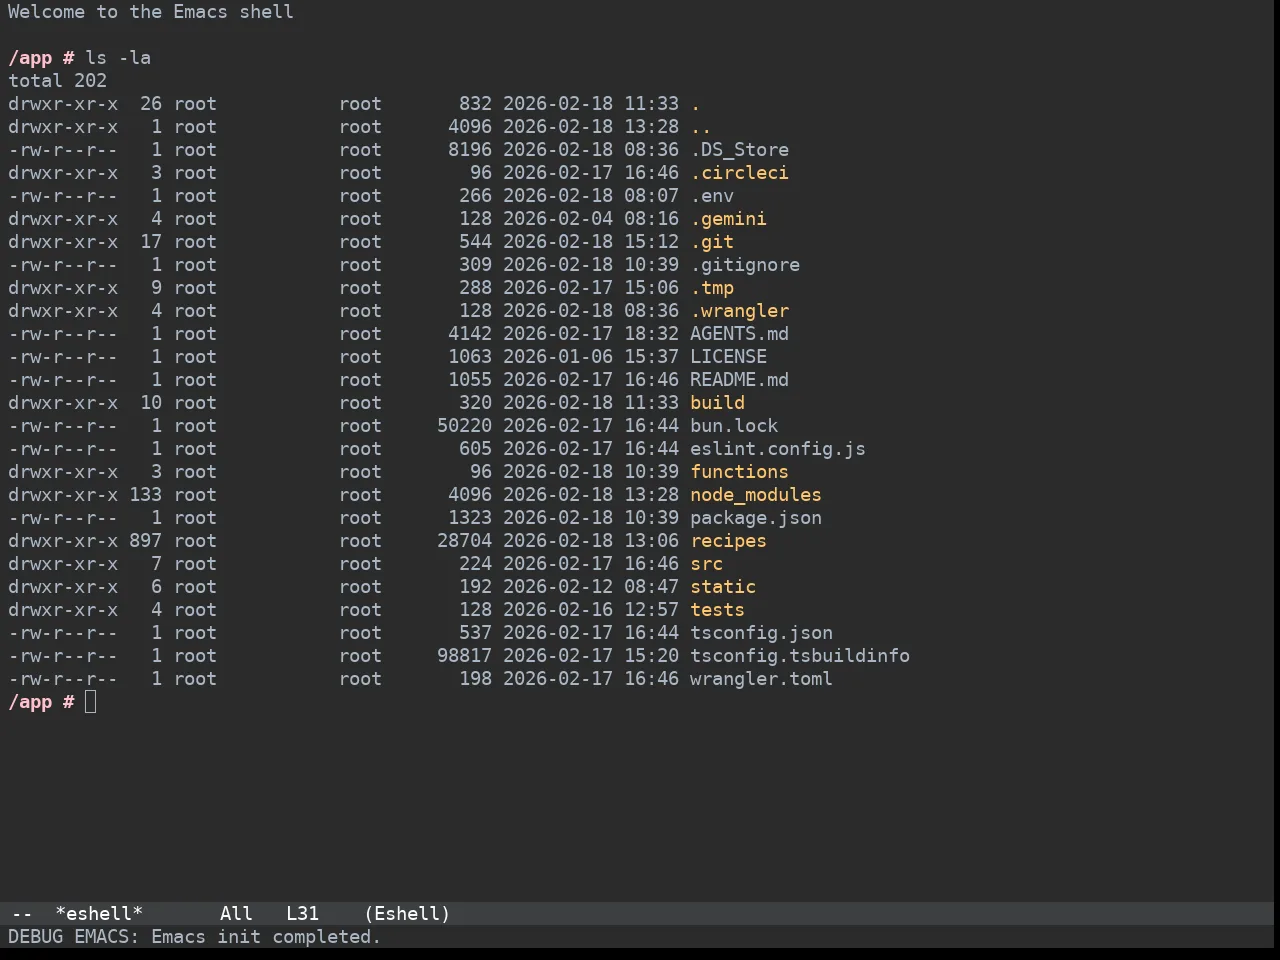Select eslint.config.js in the listing
This screenshot has height=960, width=1280.
pyautogui.click(x=778, y=449)
